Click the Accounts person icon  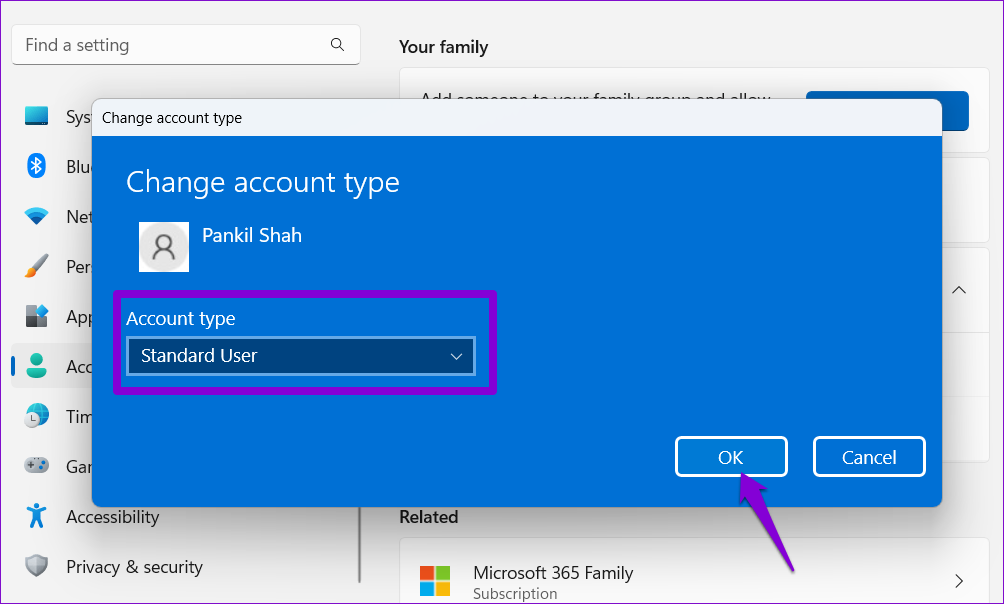(x=37, y=366)
